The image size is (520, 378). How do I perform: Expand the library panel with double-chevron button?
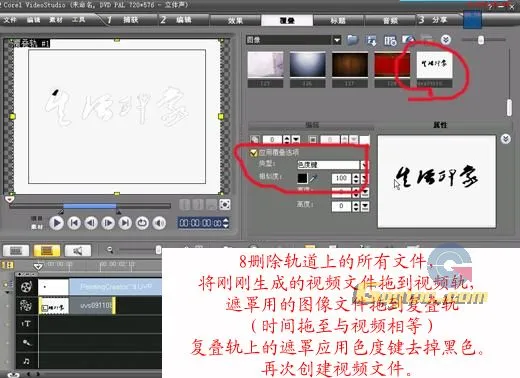click(446, 40)
